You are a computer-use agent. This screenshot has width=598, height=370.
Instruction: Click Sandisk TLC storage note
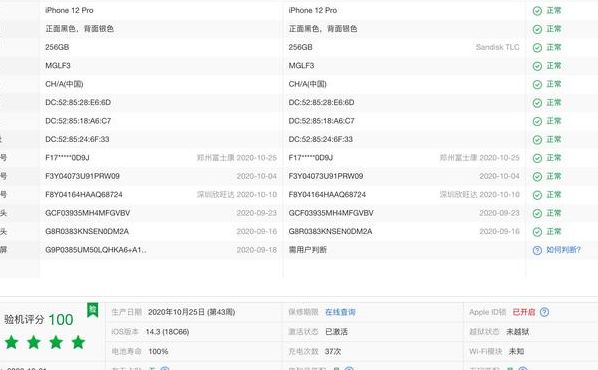tap(497, 47)
